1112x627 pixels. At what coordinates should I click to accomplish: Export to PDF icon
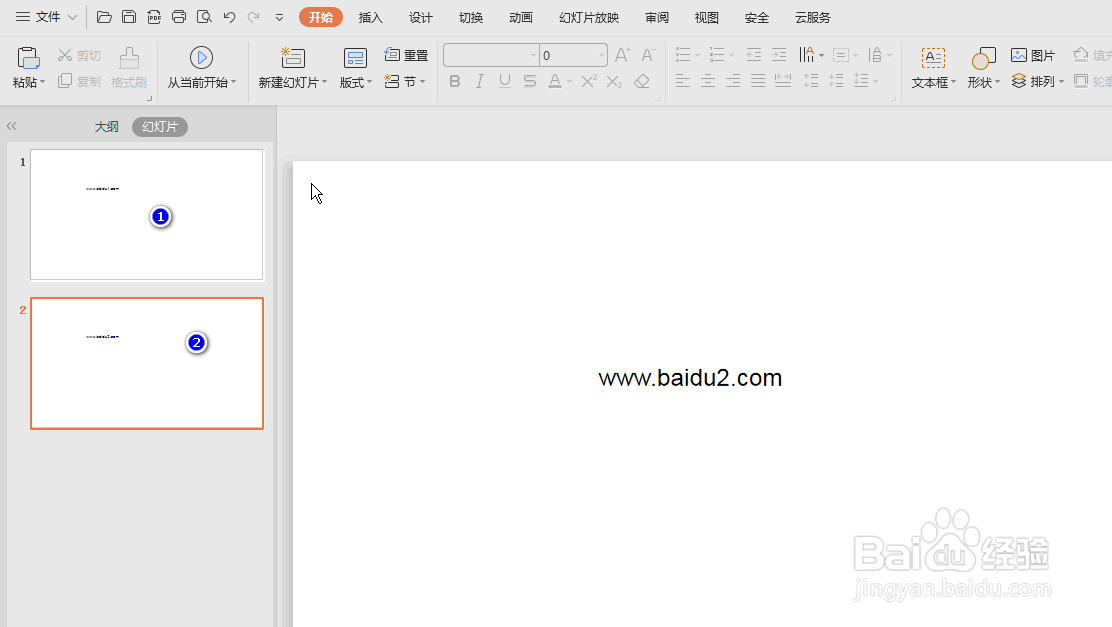coord(154,17)
